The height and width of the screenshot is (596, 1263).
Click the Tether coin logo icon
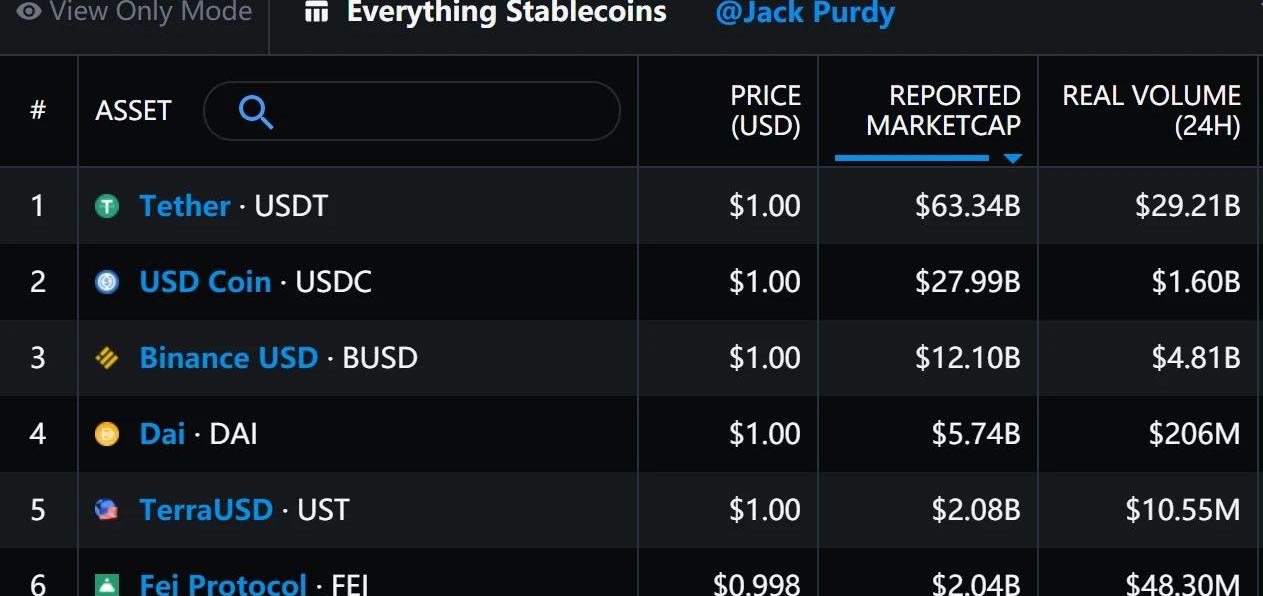point(107,207)
